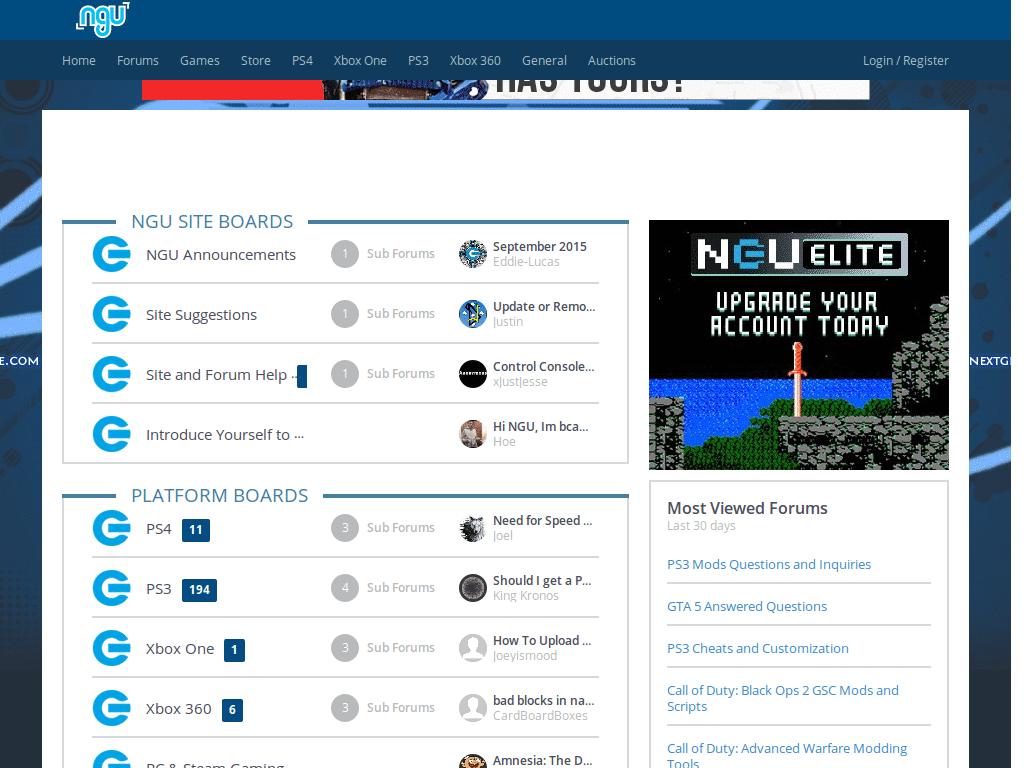Open the Home menu item
Screen dimensions: 1024x768
pos(79,61)
